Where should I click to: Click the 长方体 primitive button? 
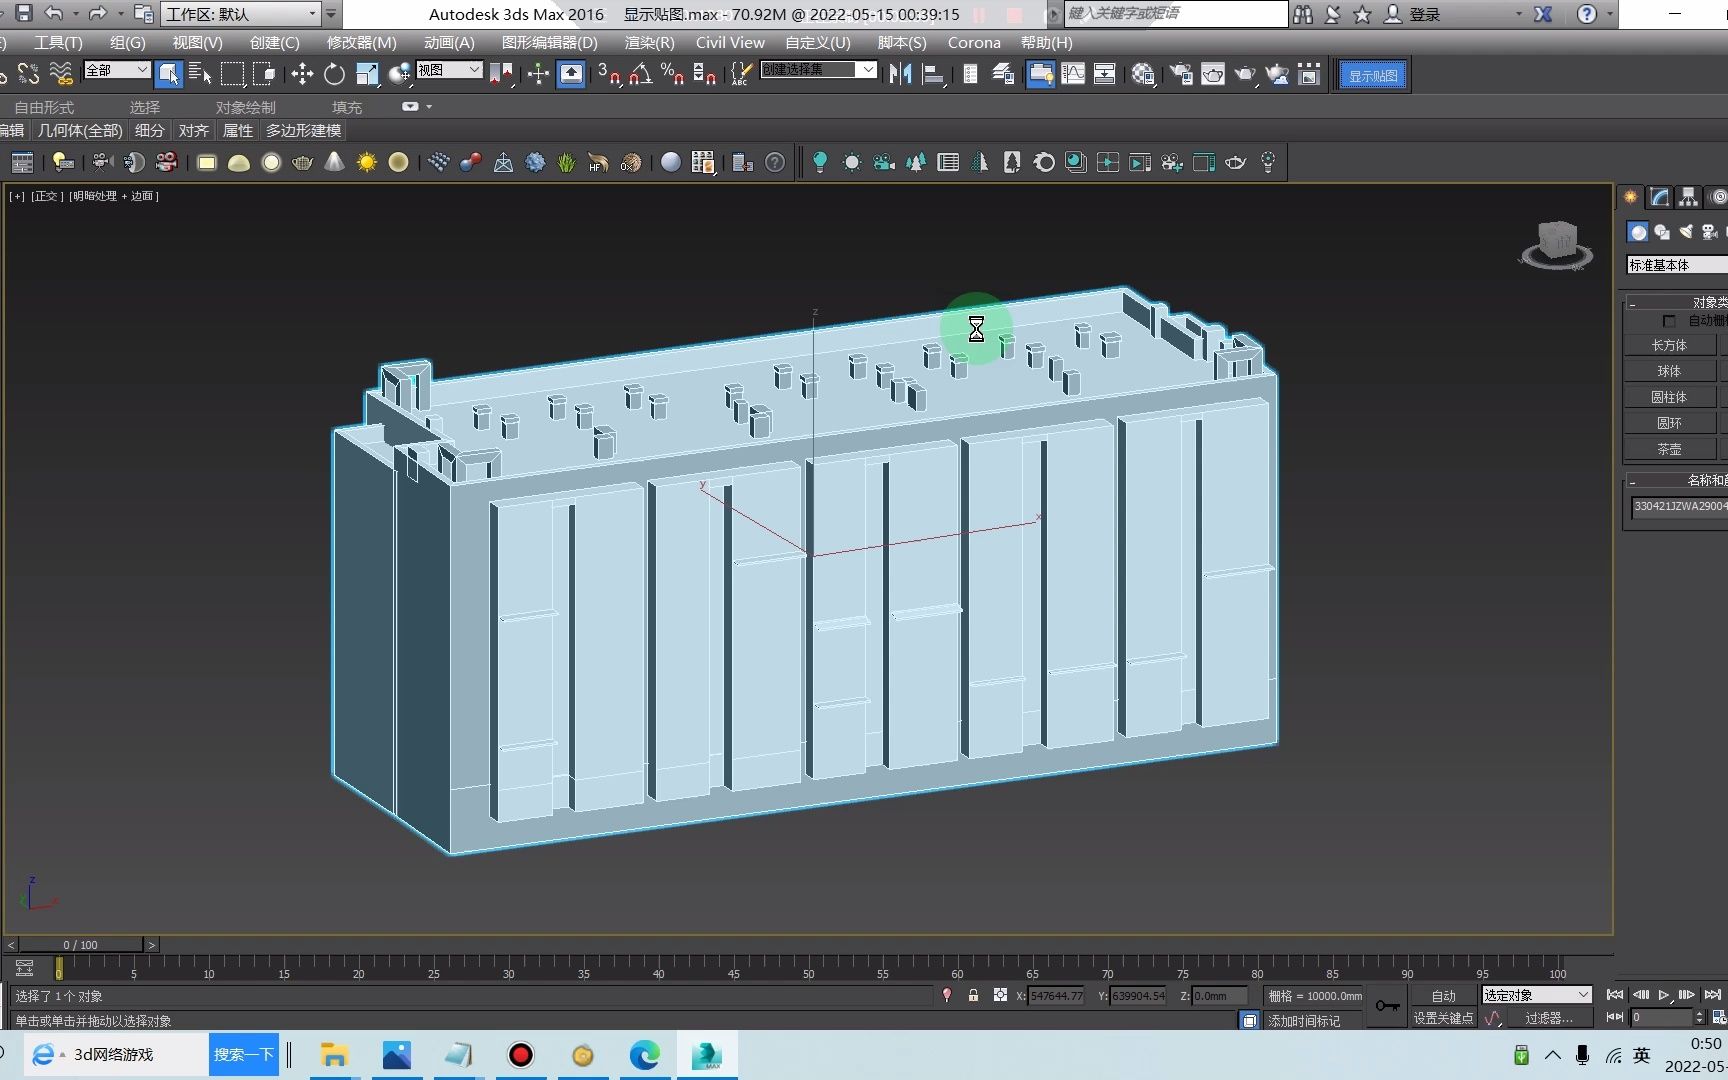1669,345
